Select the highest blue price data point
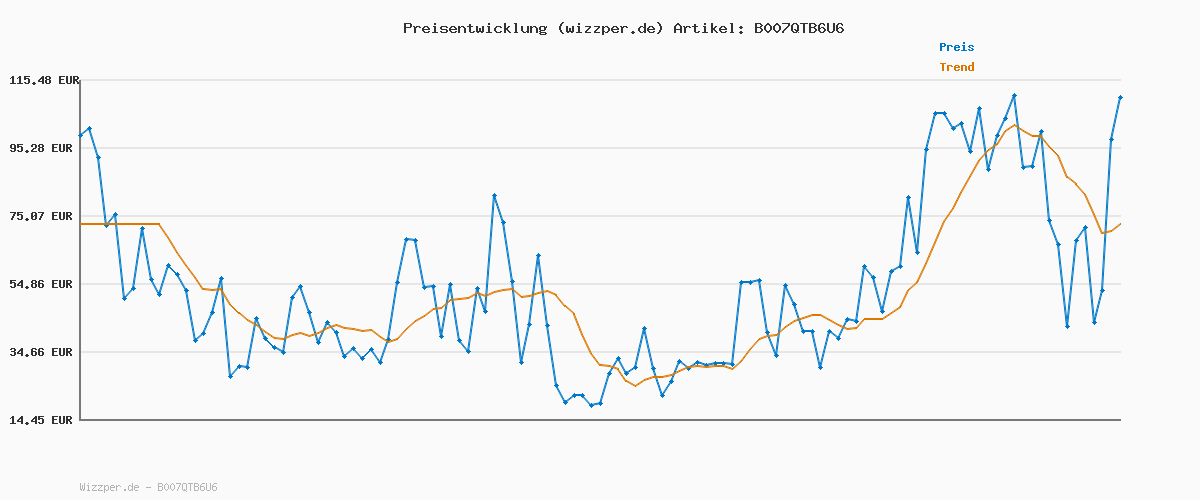 (x=1014, y=96)
